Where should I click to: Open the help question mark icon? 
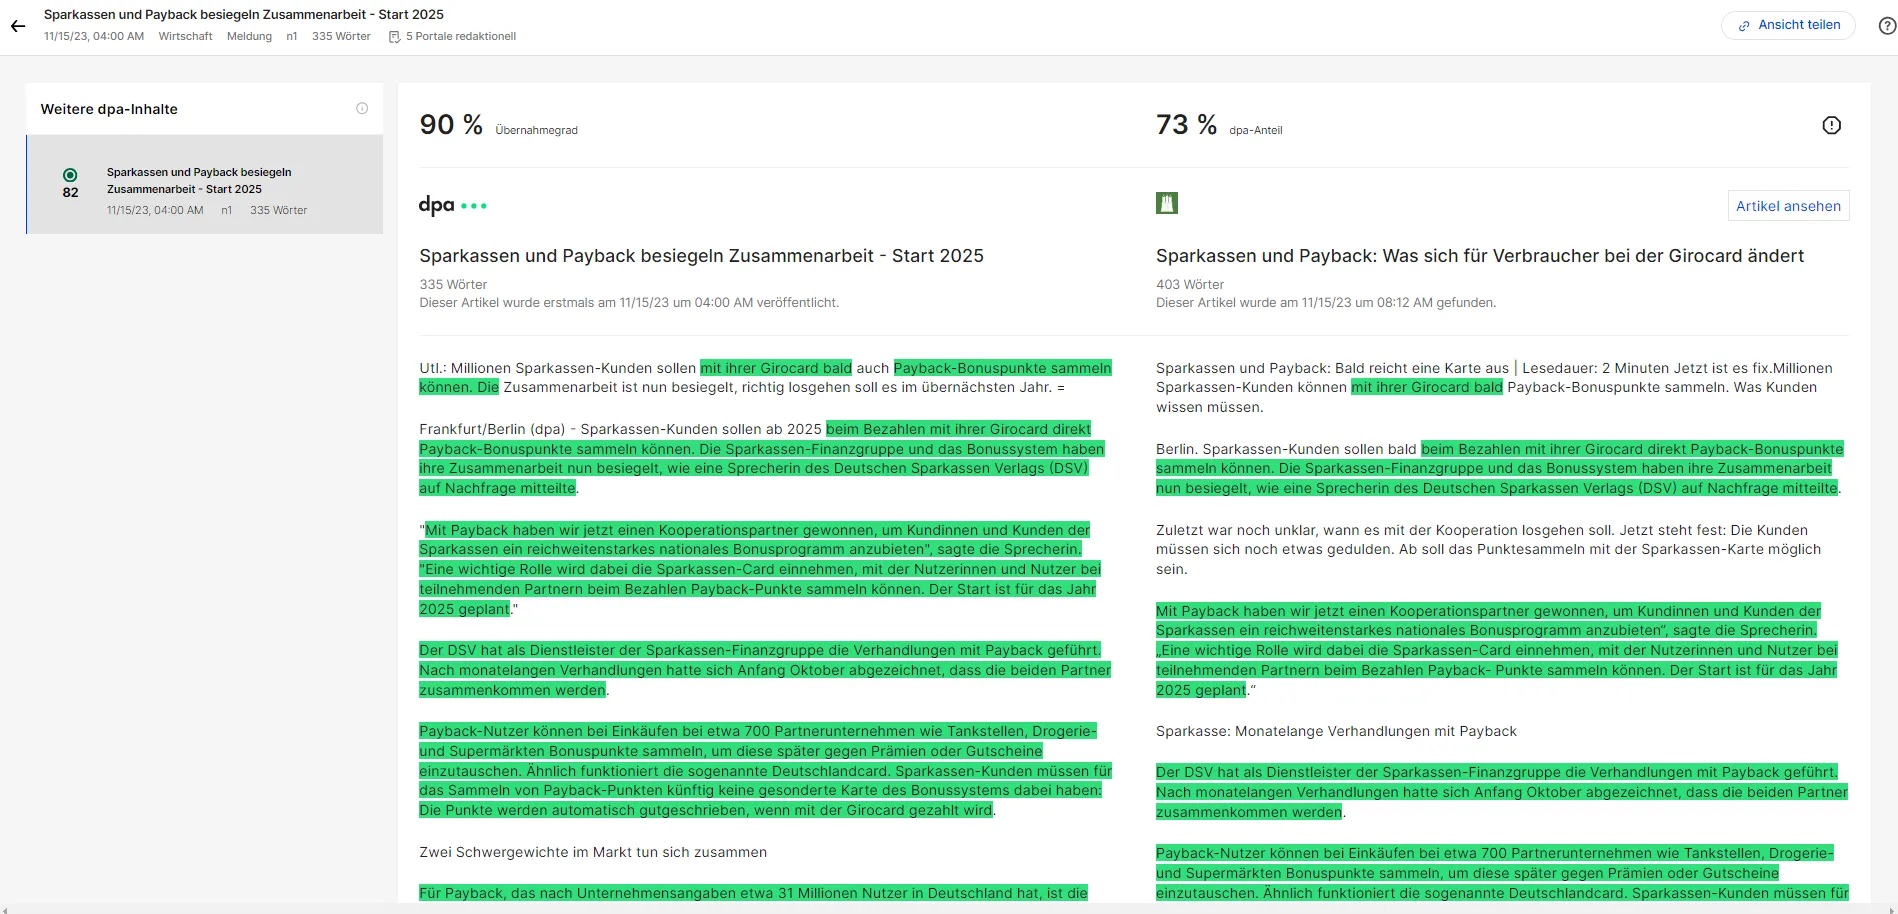point(1887,26)
